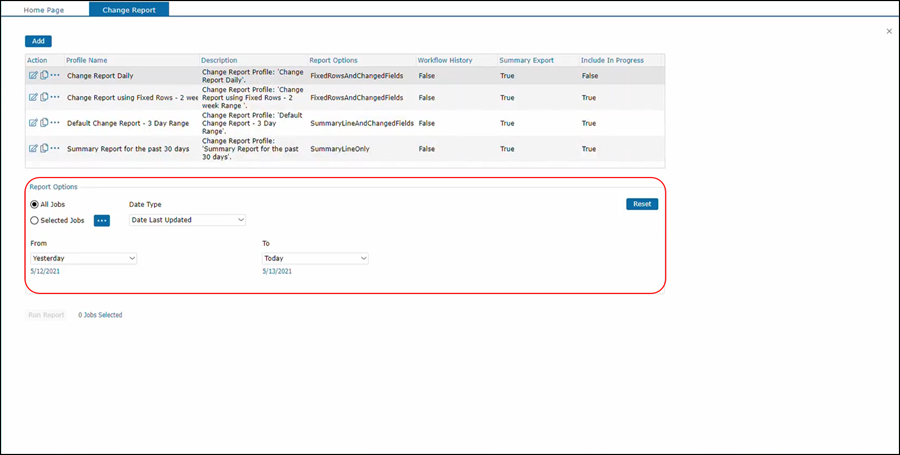
Task: Expand the Date Type dropdown
Action: [187, 220]
